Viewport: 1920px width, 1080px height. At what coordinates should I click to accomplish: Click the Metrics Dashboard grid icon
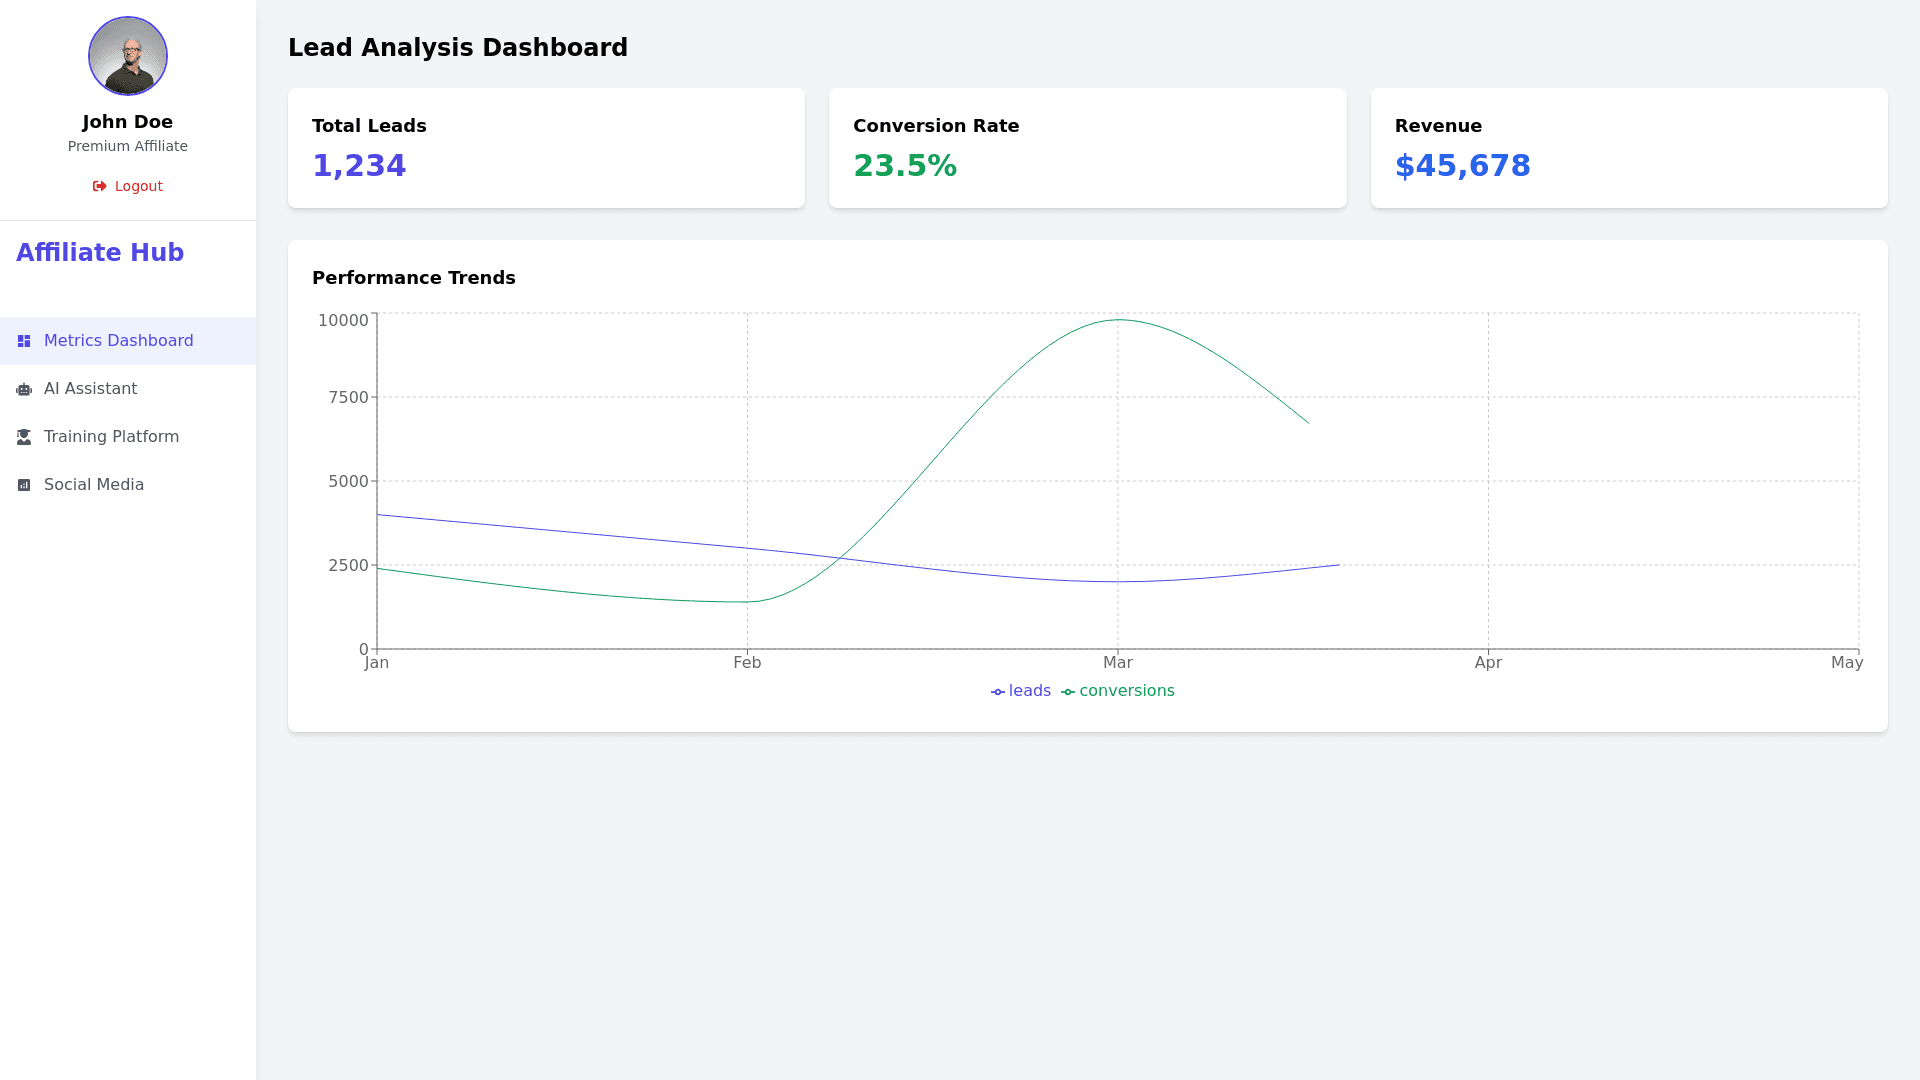pyautogui.click(x=24, y=341)
